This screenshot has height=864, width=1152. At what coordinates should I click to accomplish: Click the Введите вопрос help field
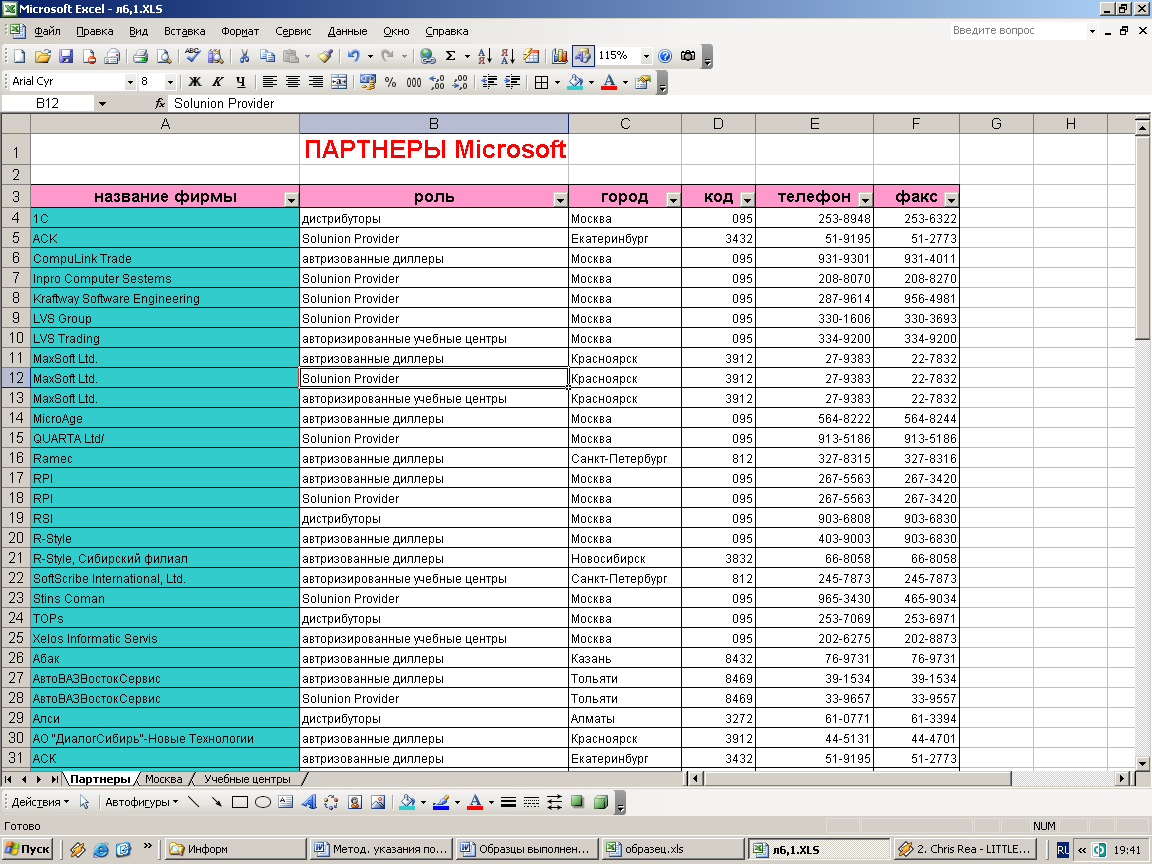tap(1018, 31)
